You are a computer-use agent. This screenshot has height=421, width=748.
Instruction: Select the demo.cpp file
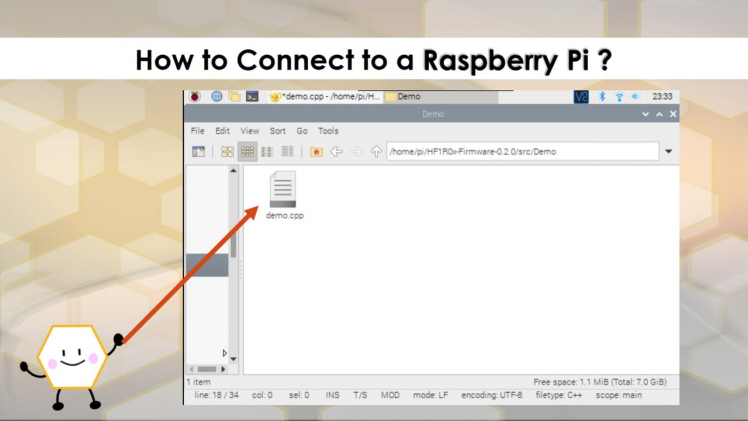click(x=284, y=195)
